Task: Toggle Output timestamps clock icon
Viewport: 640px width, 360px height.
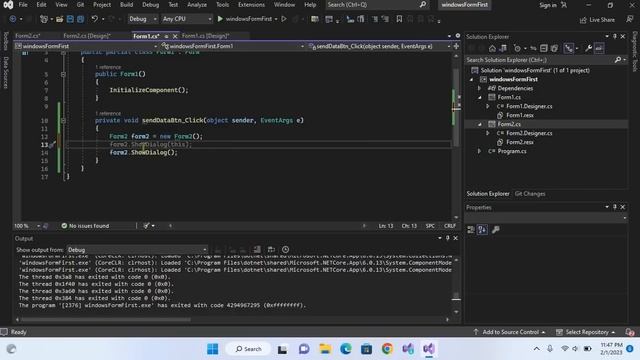Action: pyautogui.click(x=285, y=249)
